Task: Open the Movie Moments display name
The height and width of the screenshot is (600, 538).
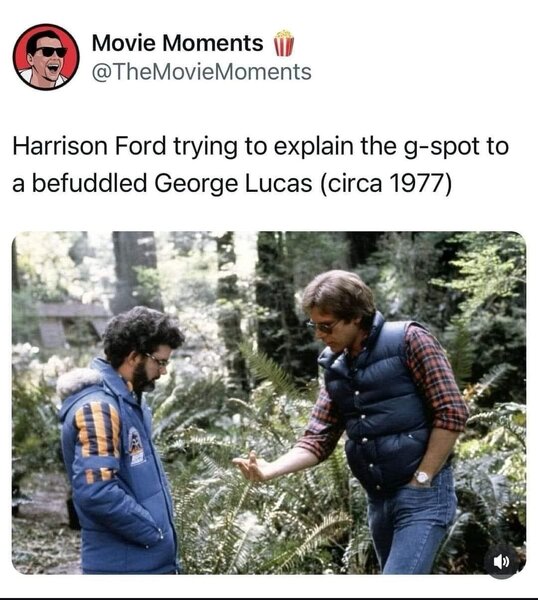Action: point(178,42)
